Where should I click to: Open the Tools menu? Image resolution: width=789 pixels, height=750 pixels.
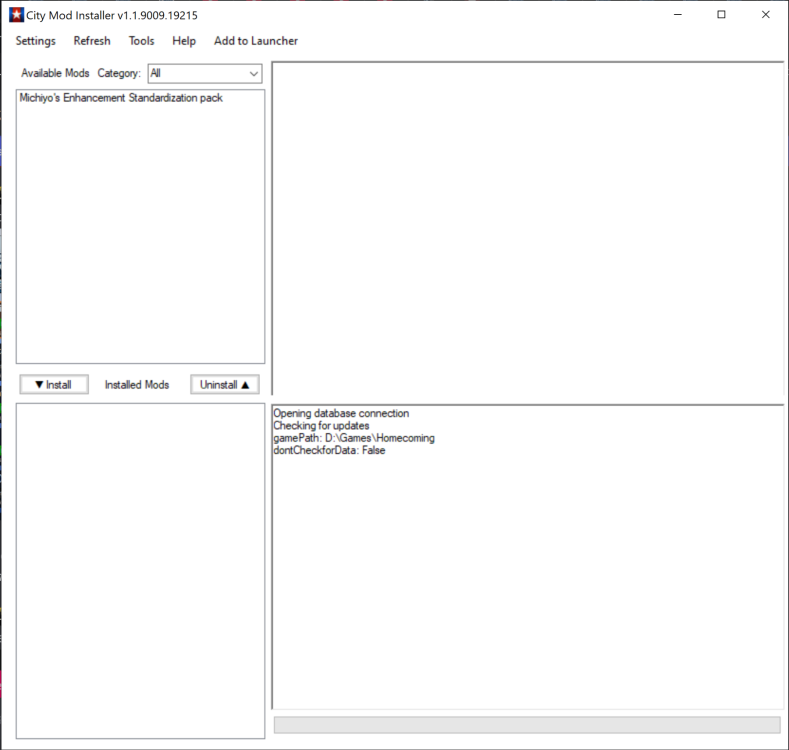tap(141, 41)
